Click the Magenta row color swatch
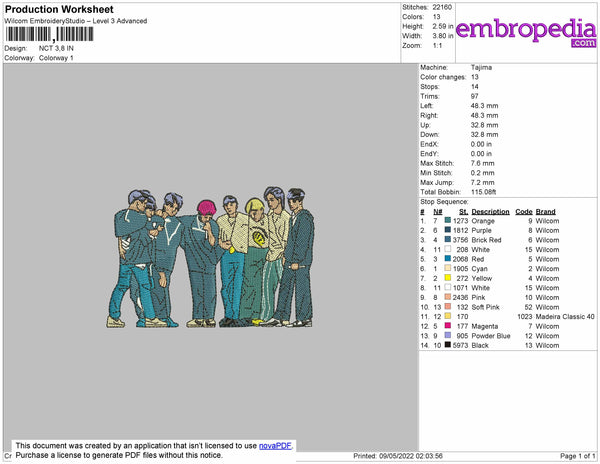This screenshot has height=464, width=600. pyautogui.click(x=448, y=326)
